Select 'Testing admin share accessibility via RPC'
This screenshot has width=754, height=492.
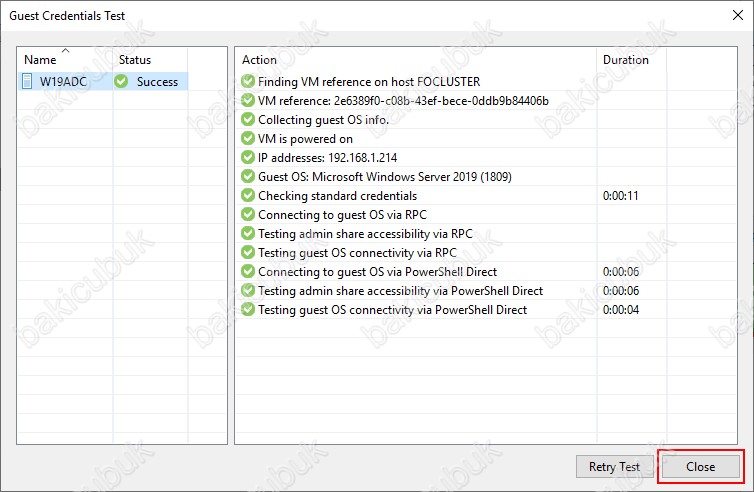(x=365, y=234)
